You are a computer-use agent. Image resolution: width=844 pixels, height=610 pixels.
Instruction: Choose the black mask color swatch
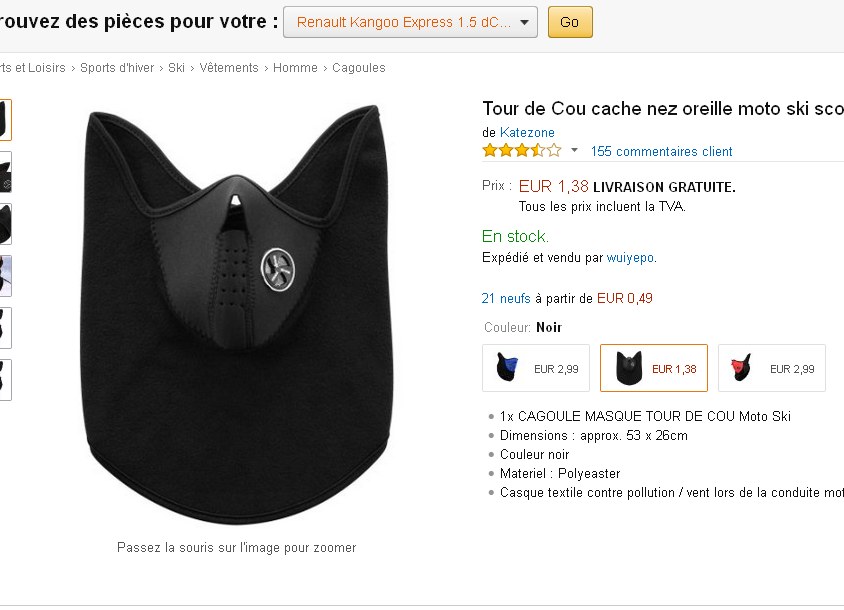coord(654,368)
